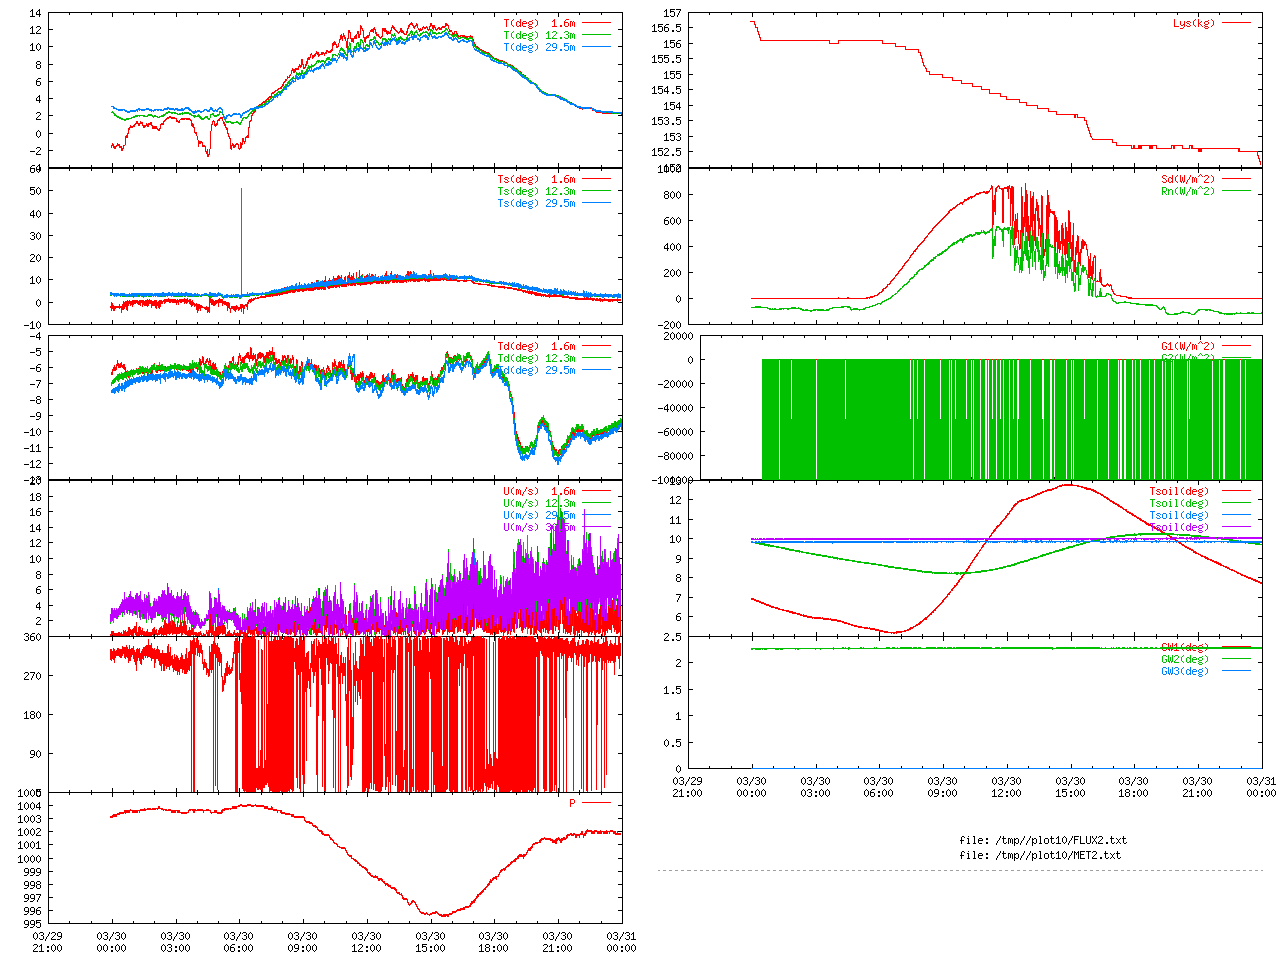Click the blue 'Tsoil(deg)' legend label

click(1179, 515)
